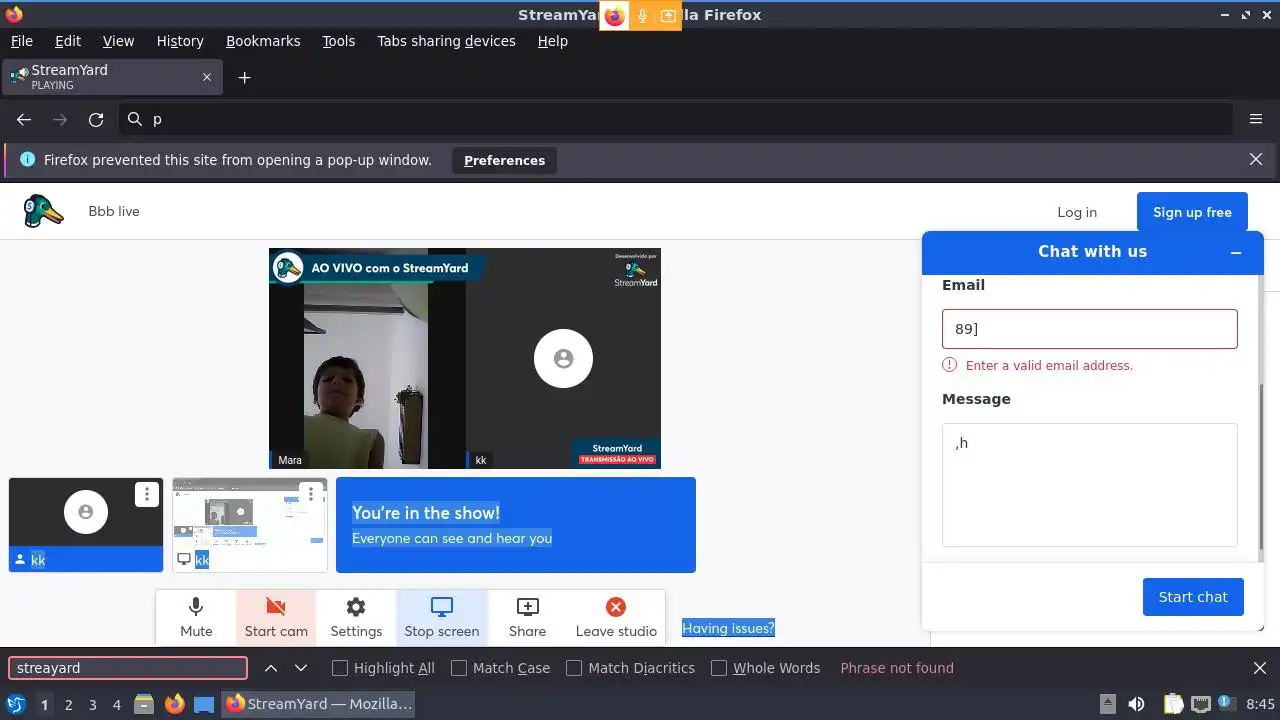Screen dimensions: 1280x720
Task: Open Tabs sharing devices menu
Action: 446,41
